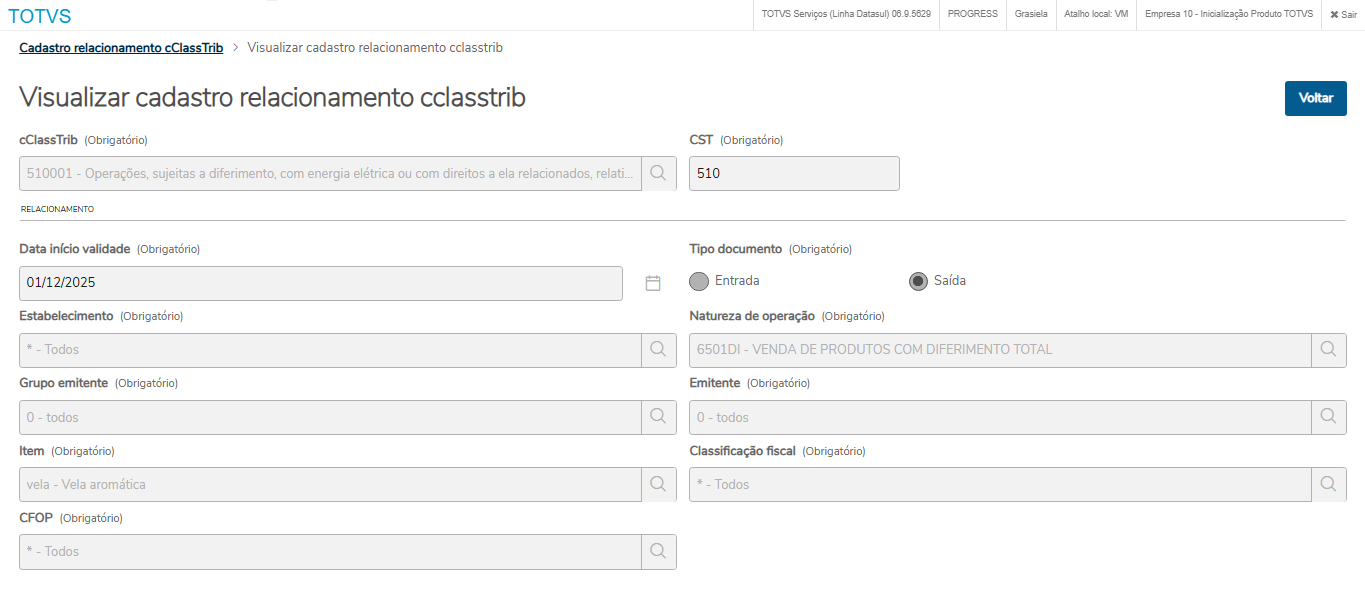Screen dimensions: 1365x605
Task: Click the Item field search icon
Action: 658,484
